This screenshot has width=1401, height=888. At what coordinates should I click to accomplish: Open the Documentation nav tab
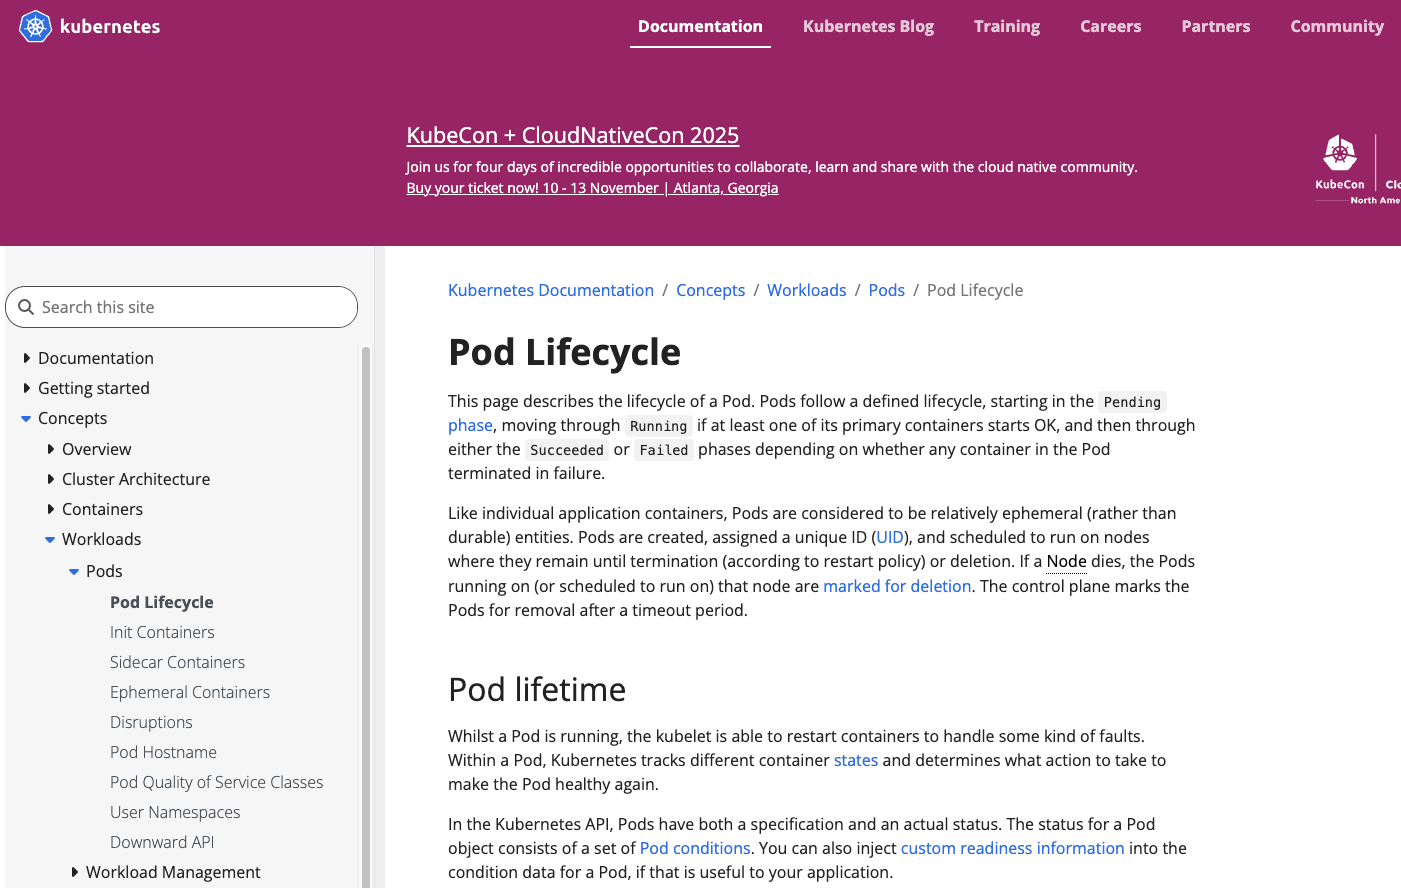point(700,26)
